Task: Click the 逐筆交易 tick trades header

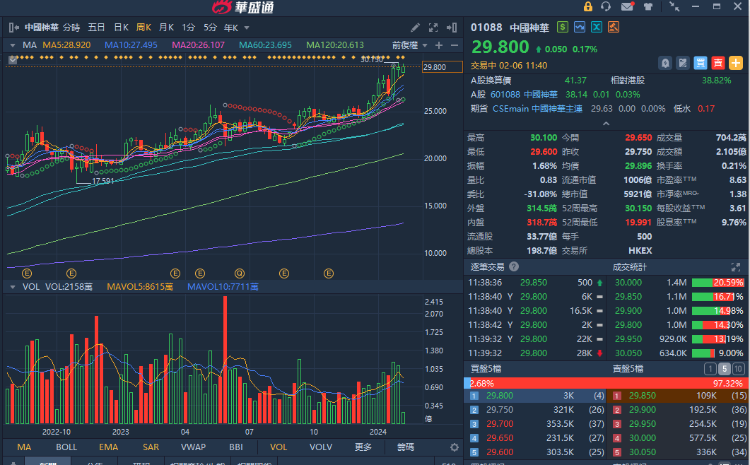Action: 487,267
